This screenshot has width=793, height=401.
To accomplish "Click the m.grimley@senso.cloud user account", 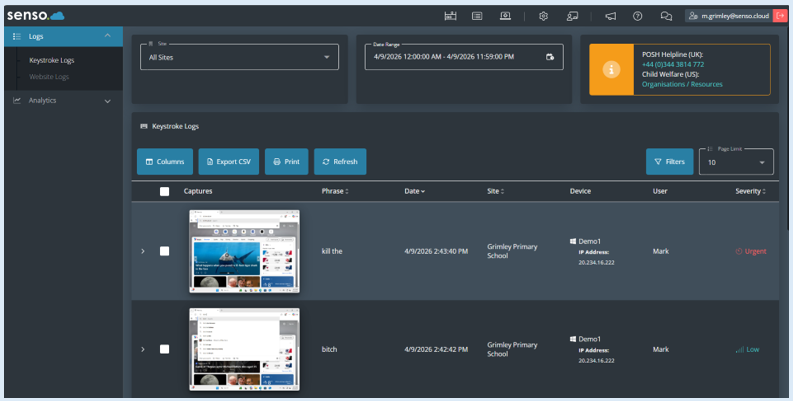I will [x=729, y=16].
